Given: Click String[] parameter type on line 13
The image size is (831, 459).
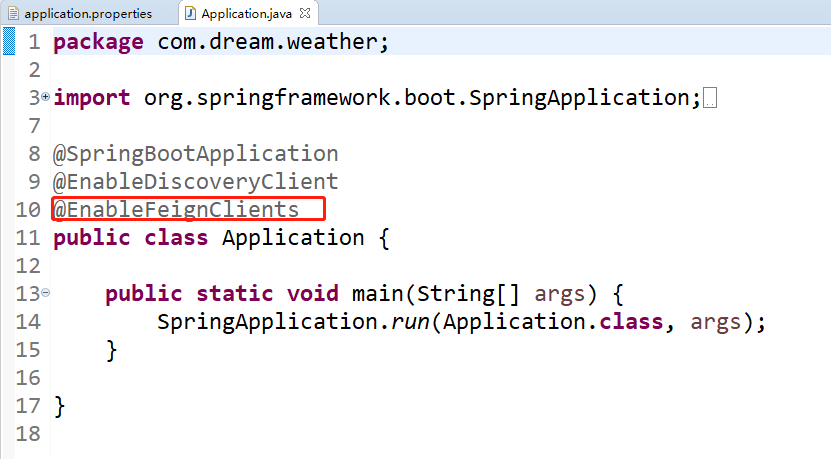Looking at the screenshot, I should click(x=468, y=294).
